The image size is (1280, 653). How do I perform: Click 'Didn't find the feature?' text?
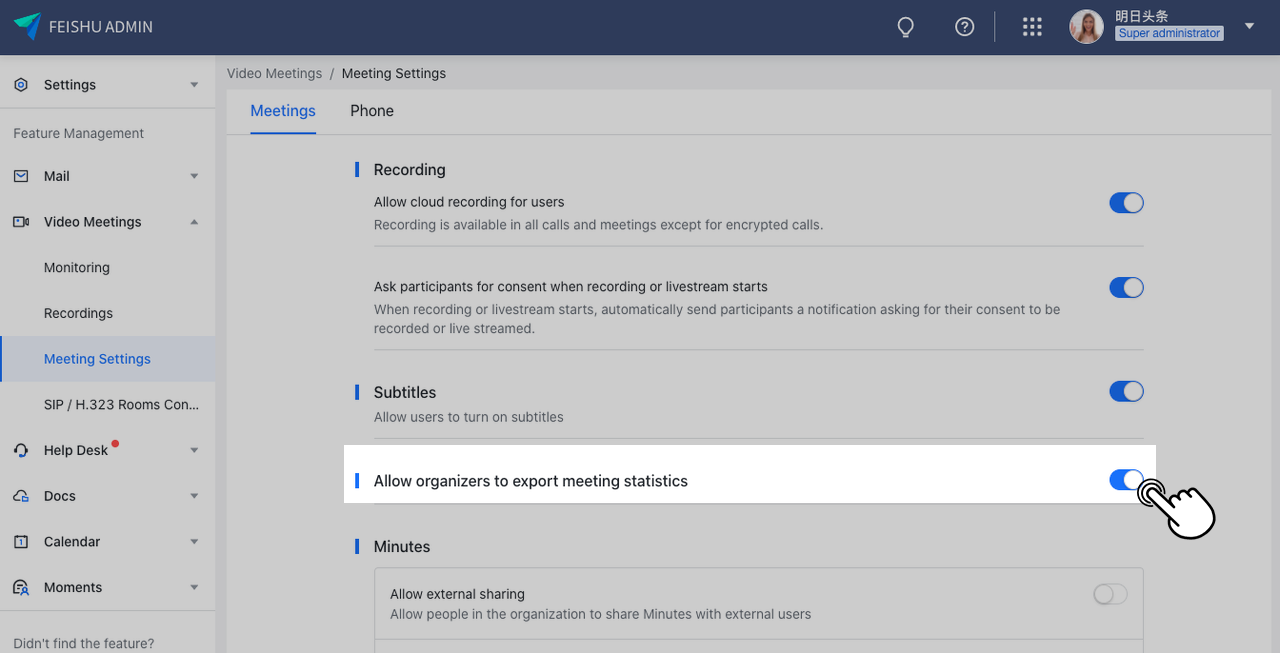click(84, 644)
